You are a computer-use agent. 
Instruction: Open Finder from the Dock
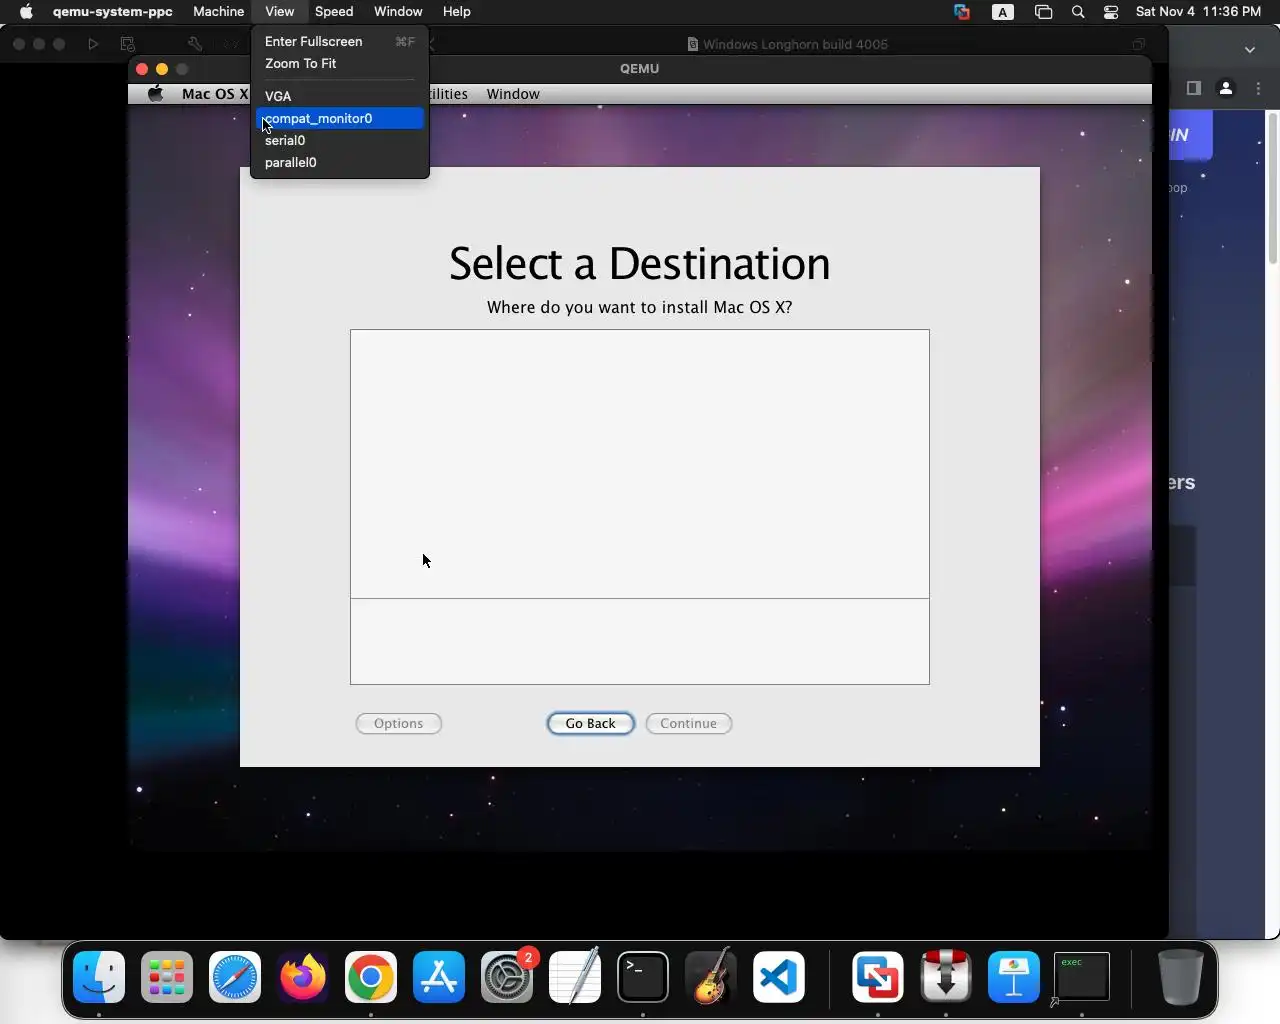coord(99,977)
